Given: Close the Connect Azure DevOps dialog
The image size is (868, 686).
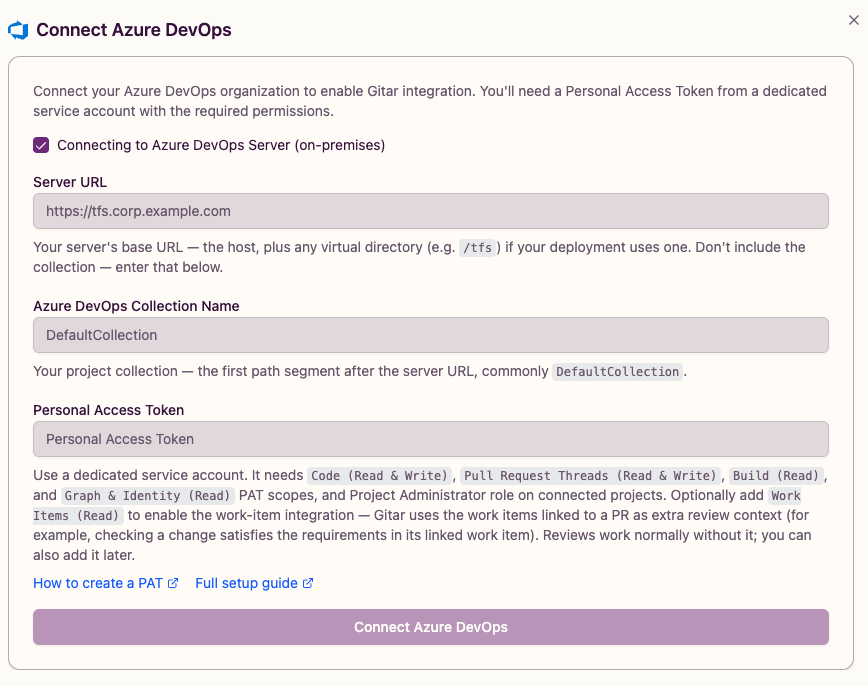Looking at the screenshot, I should pos(854,20).
